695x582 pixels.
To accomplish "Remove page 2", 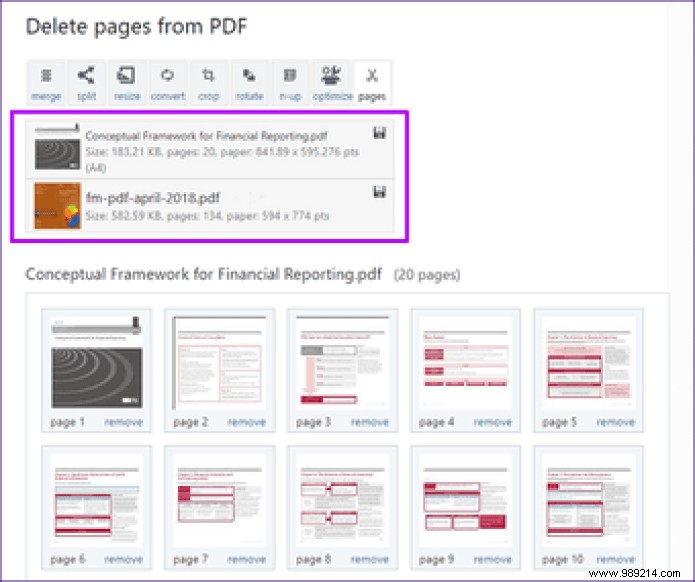I will click(x=247, y=422).
